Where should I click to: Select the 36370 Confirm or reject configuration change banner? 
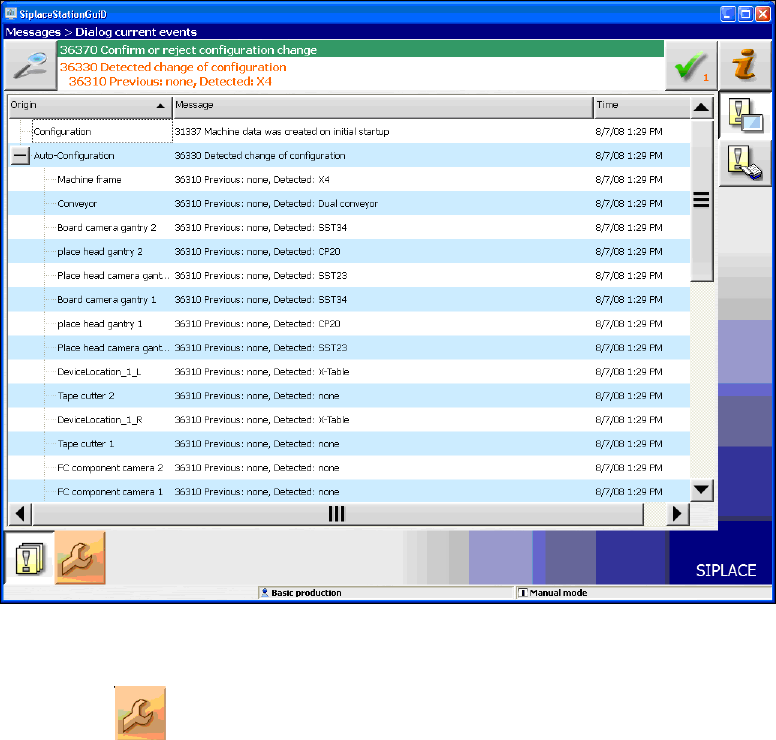[x=361, y=50]
